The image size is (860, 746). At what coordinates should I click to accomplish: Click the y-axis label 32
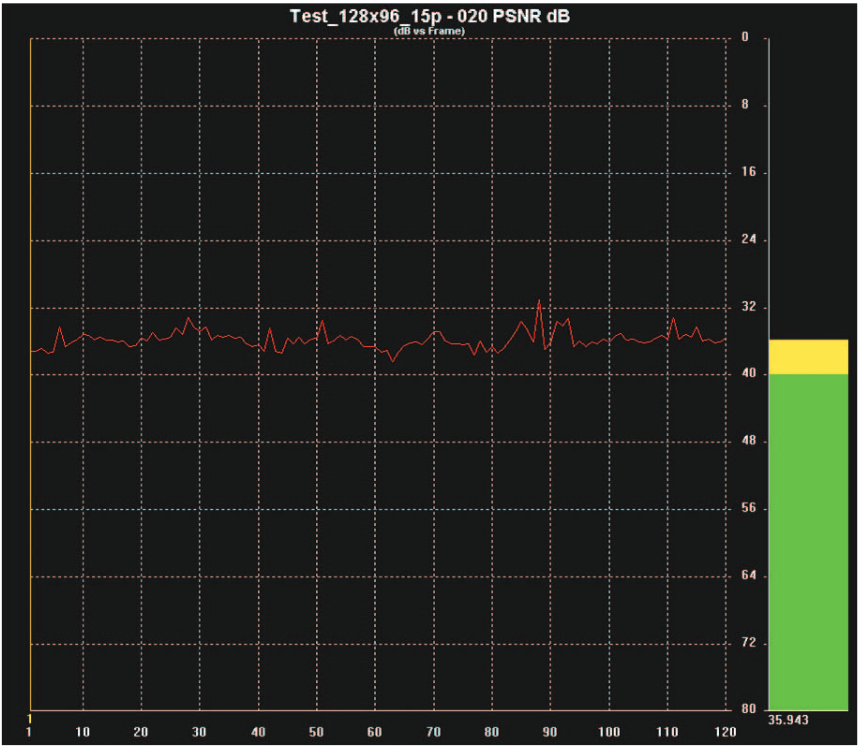pos(749,307)
